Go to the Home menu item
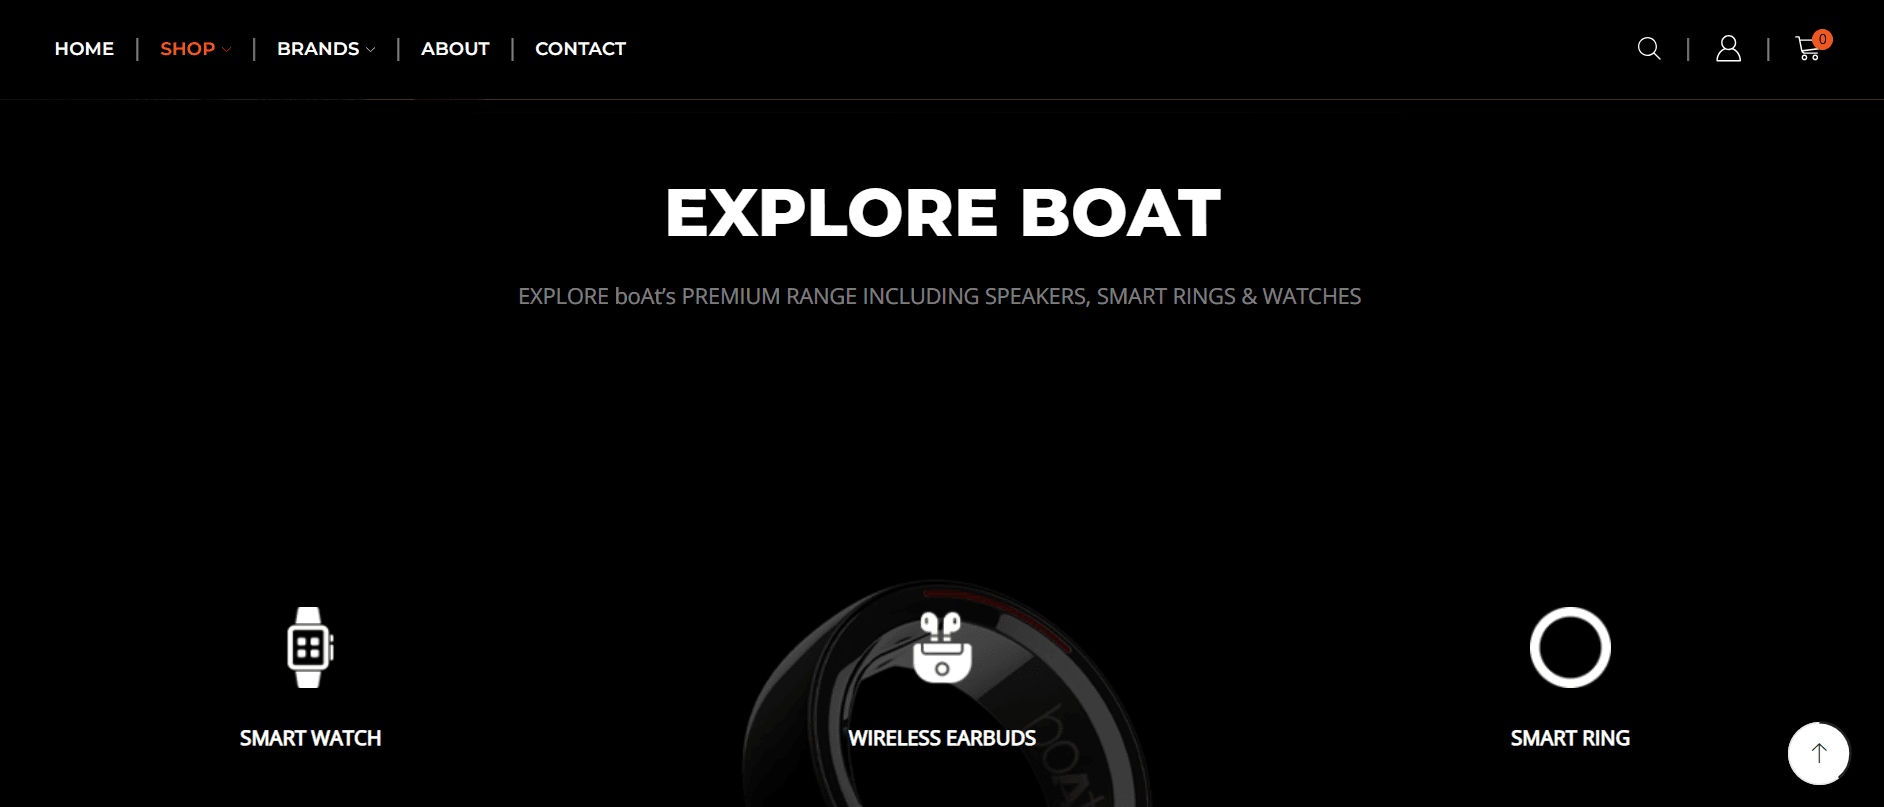Image resolution: width=1884 pixels, height=807 pixels. [84, 49]
